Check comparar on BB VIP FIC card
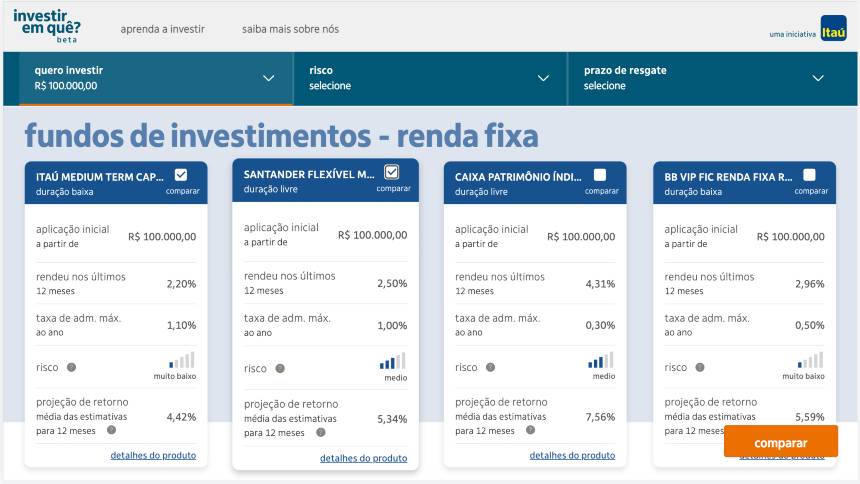Screen dimensions: 860x484 click(809, 175)
